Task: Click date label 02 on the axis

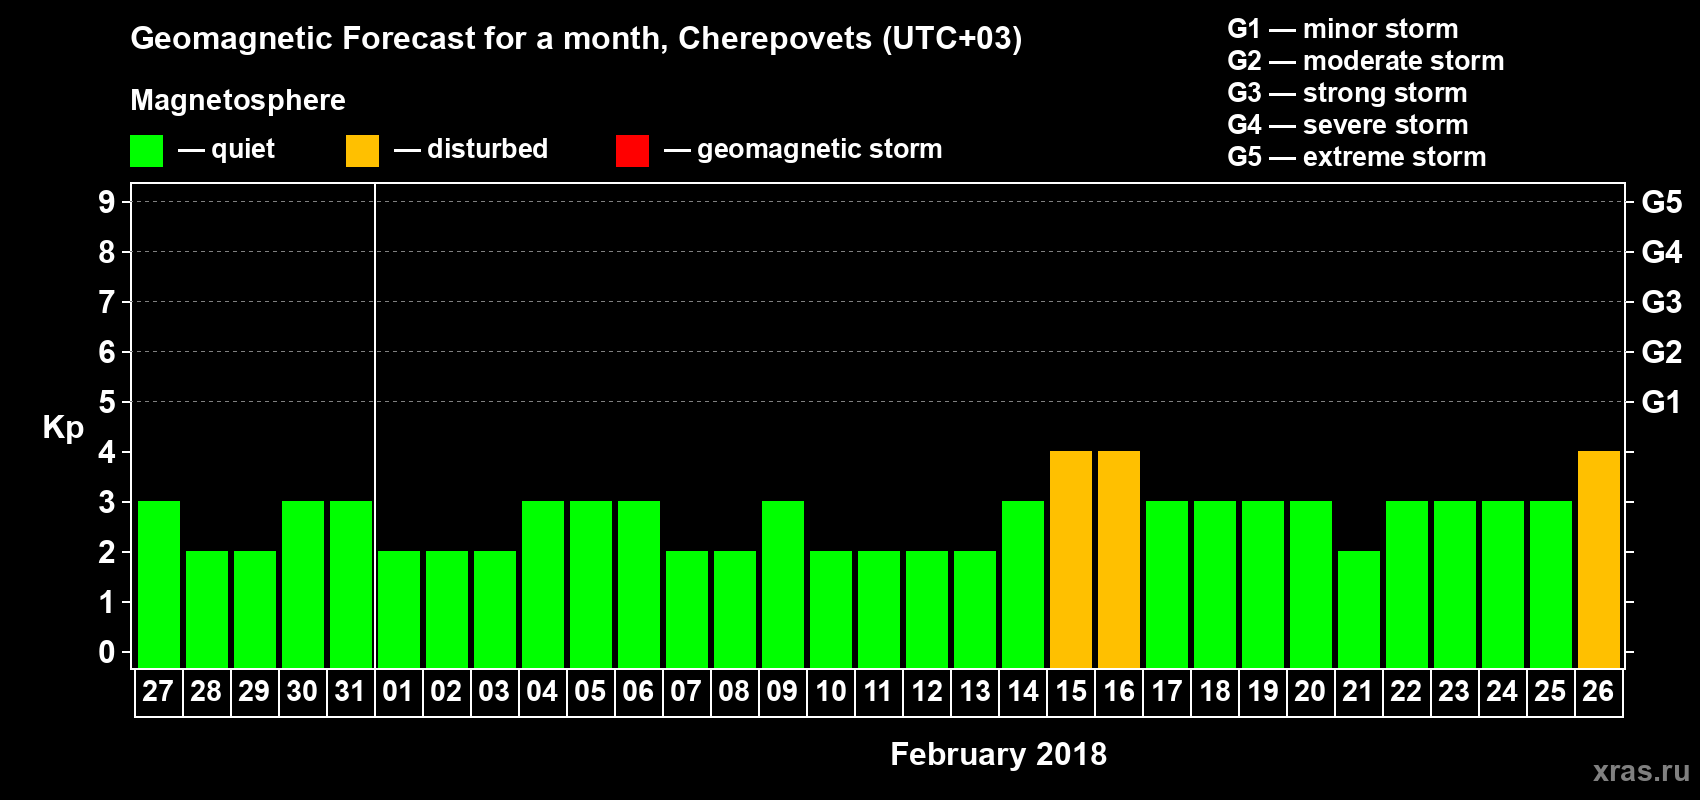Action: [x=446, y=692]
